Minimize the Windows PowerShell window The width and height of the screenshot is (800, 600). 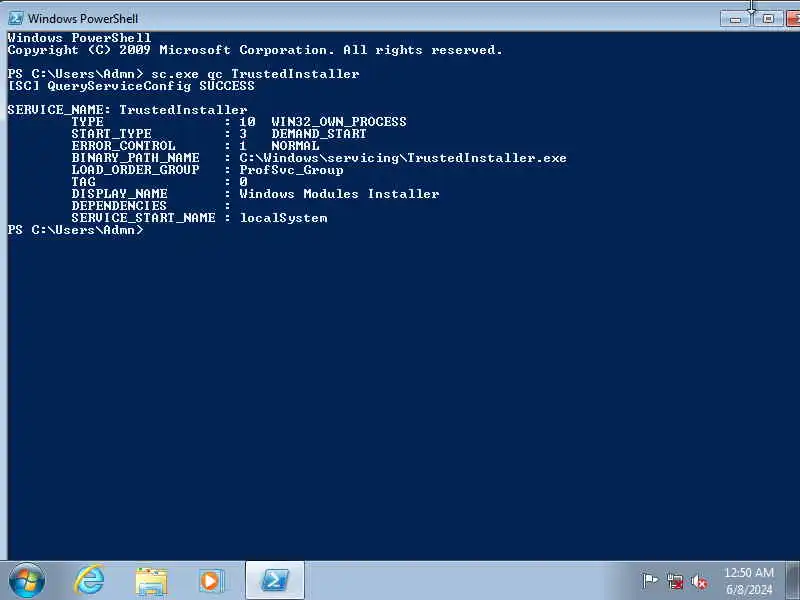(x=735, y=19)
